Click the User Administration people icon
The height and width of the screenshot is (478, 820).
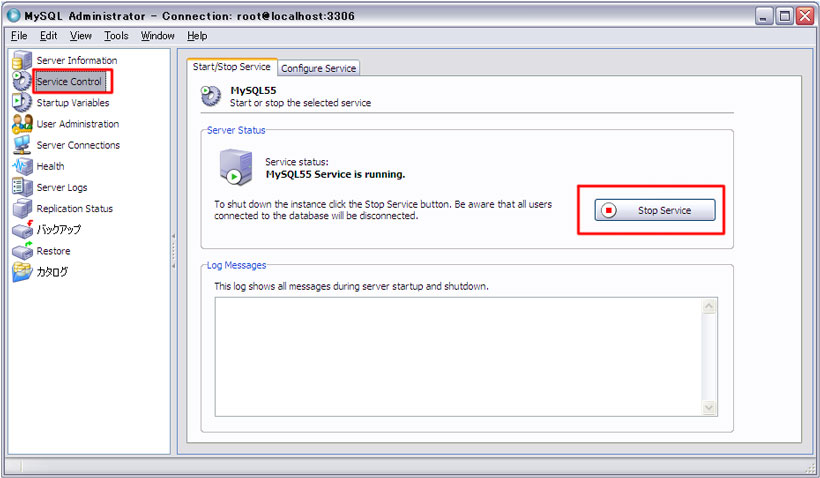tap(22, 123)
